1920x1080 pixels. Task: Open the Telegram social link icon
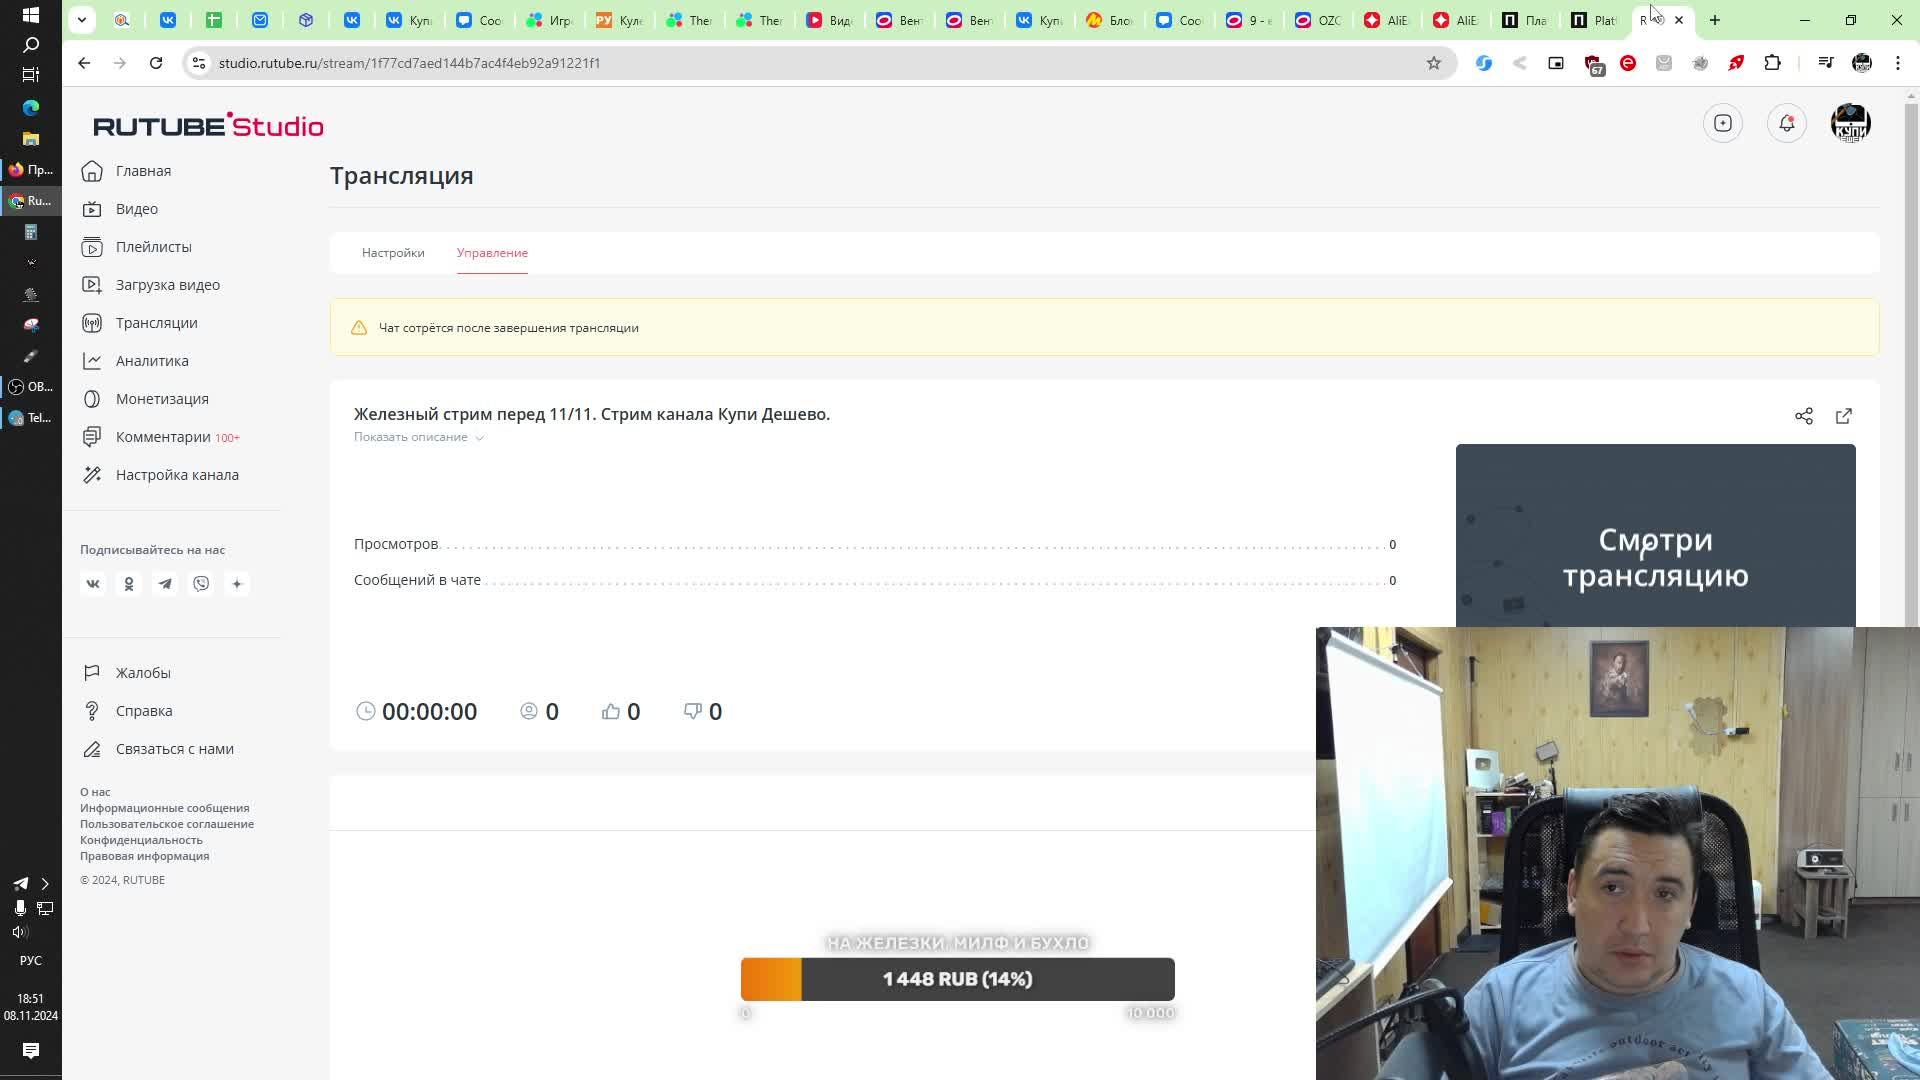[165, 584]
